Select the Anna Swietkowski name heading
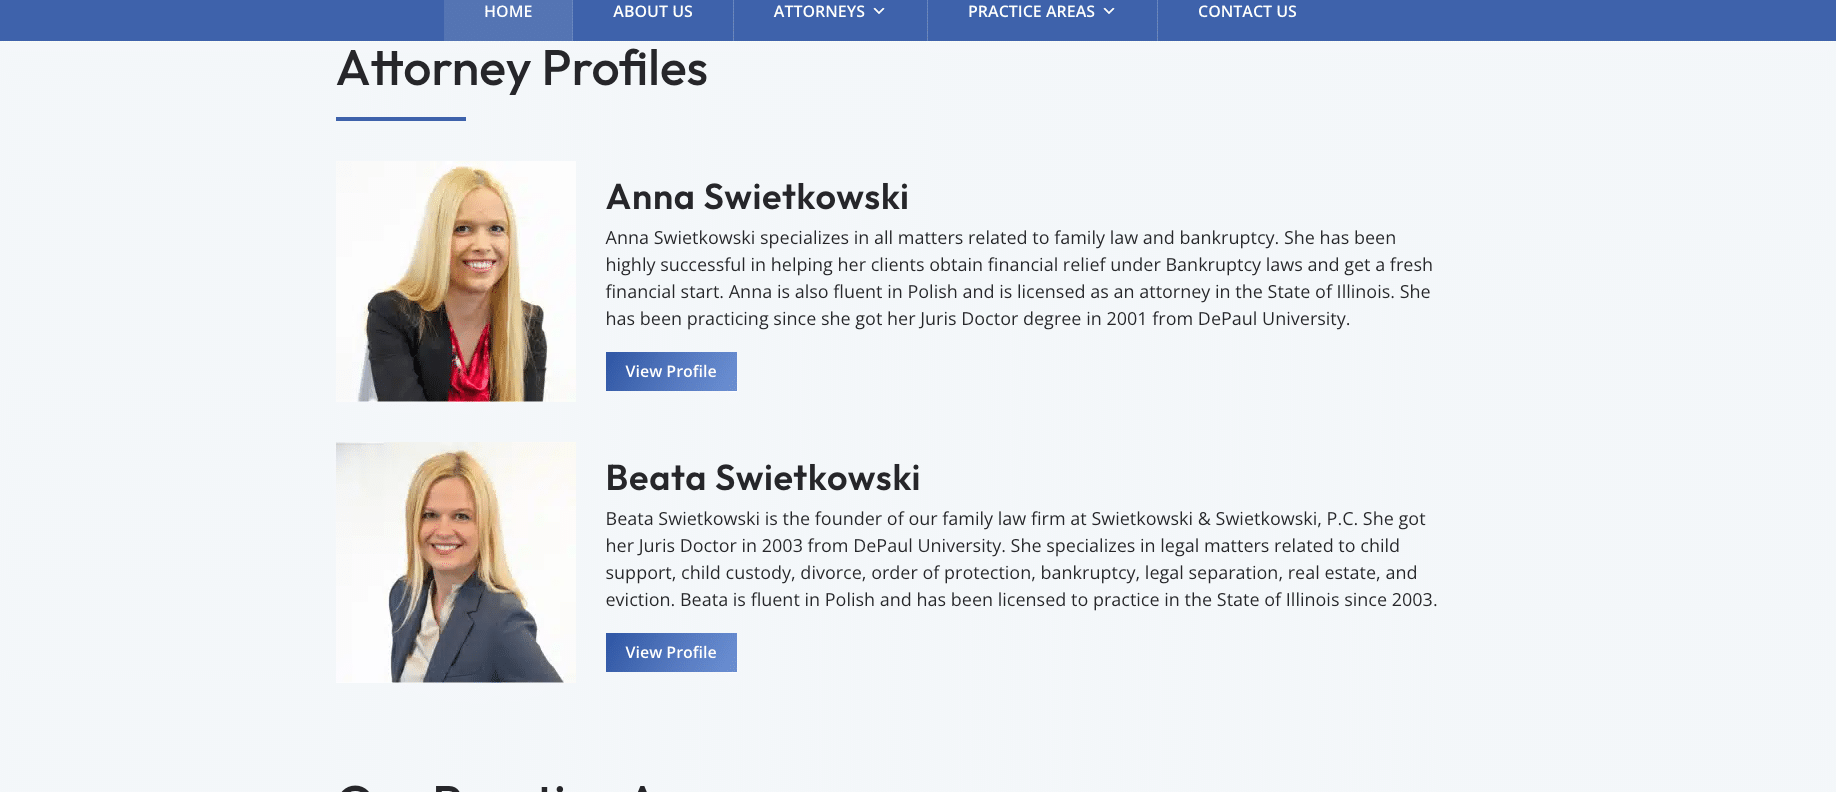This screenshot has width=1836, height=792. [x=757, y=197]
